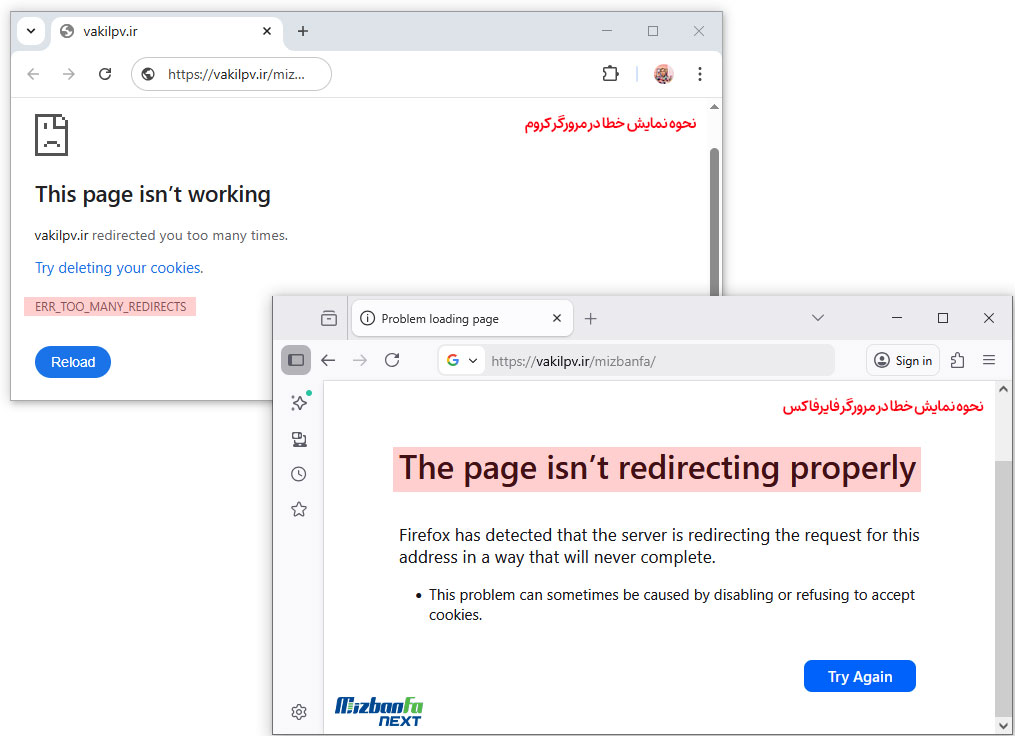Open Chrome's tab search dropdown
Screen dimensions: 1021x747
pos(30,31)
